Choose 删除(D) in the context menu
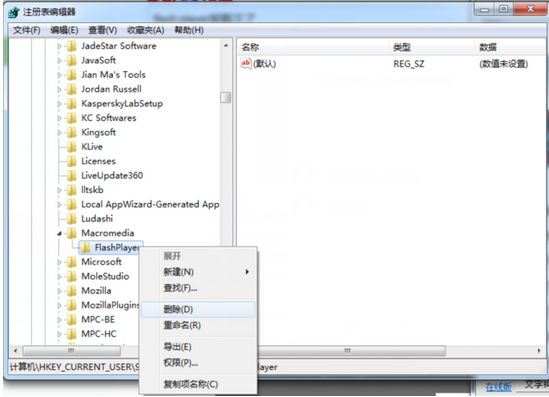This screenshot has height=397, width=549. point(199,309)
